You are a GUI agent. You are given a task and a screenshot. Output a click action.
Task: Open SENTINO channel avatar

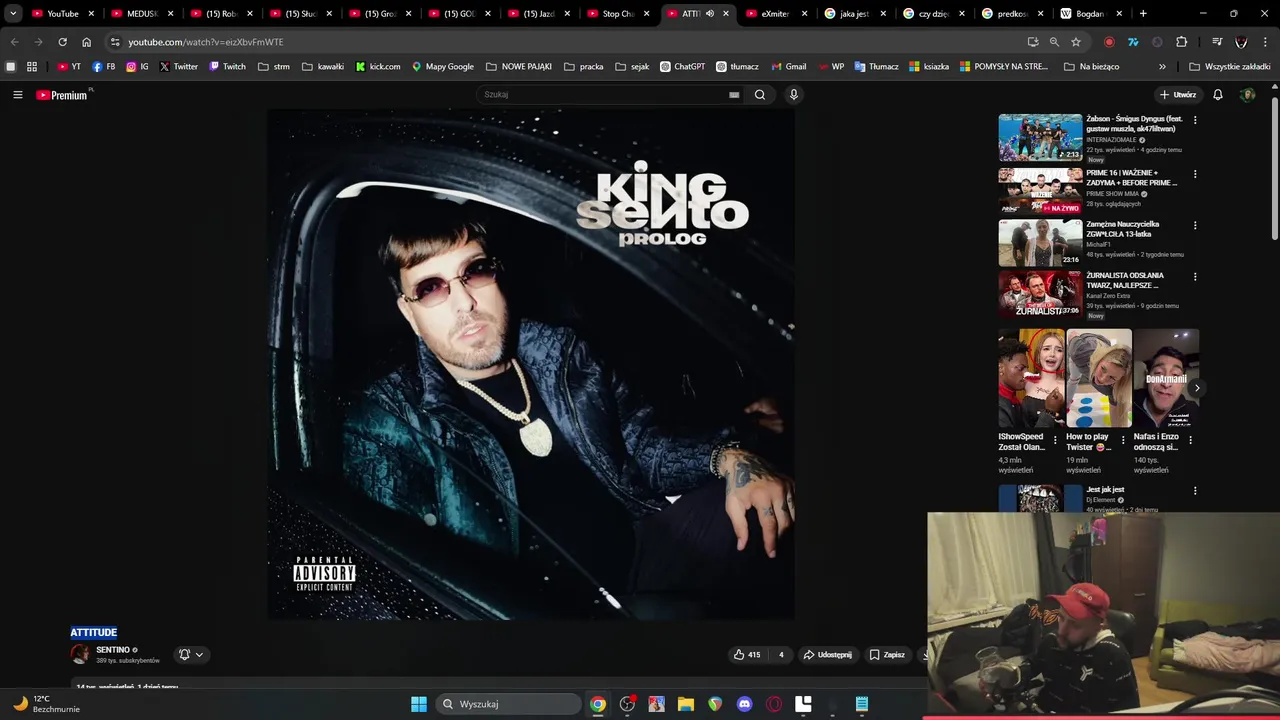pyautogui.click(x=80, y=655)
